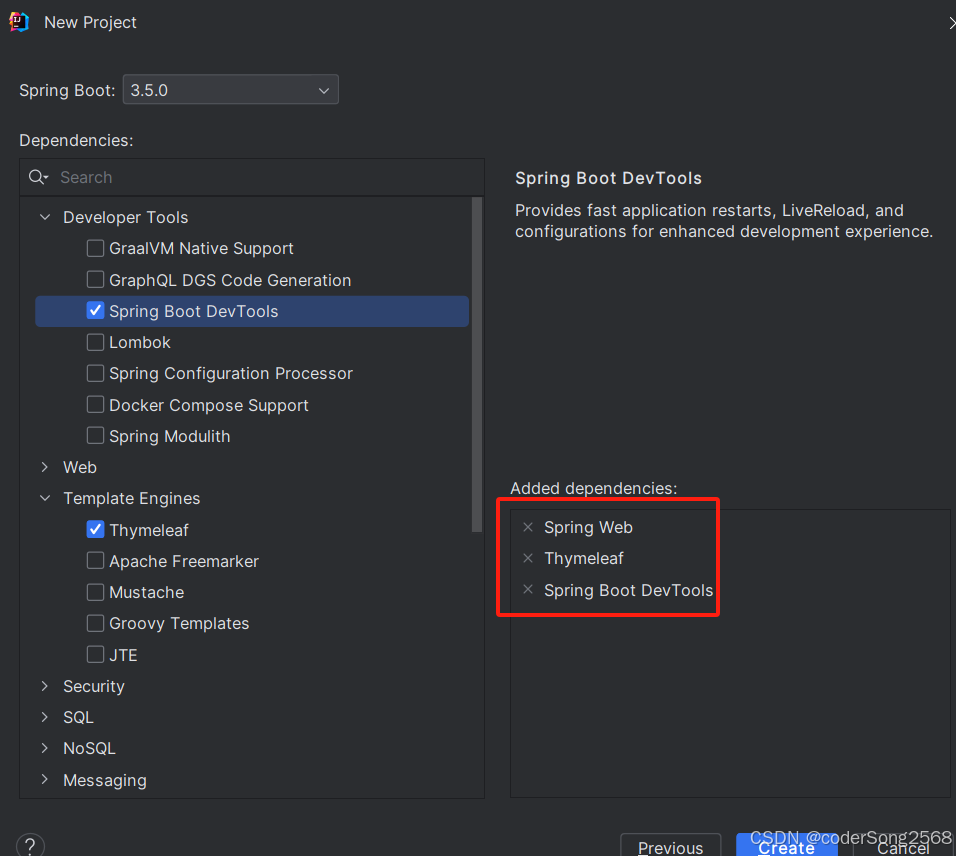Expand the Web category
Viewport: 956px width, 856px height.
click(x=45, y=467)
